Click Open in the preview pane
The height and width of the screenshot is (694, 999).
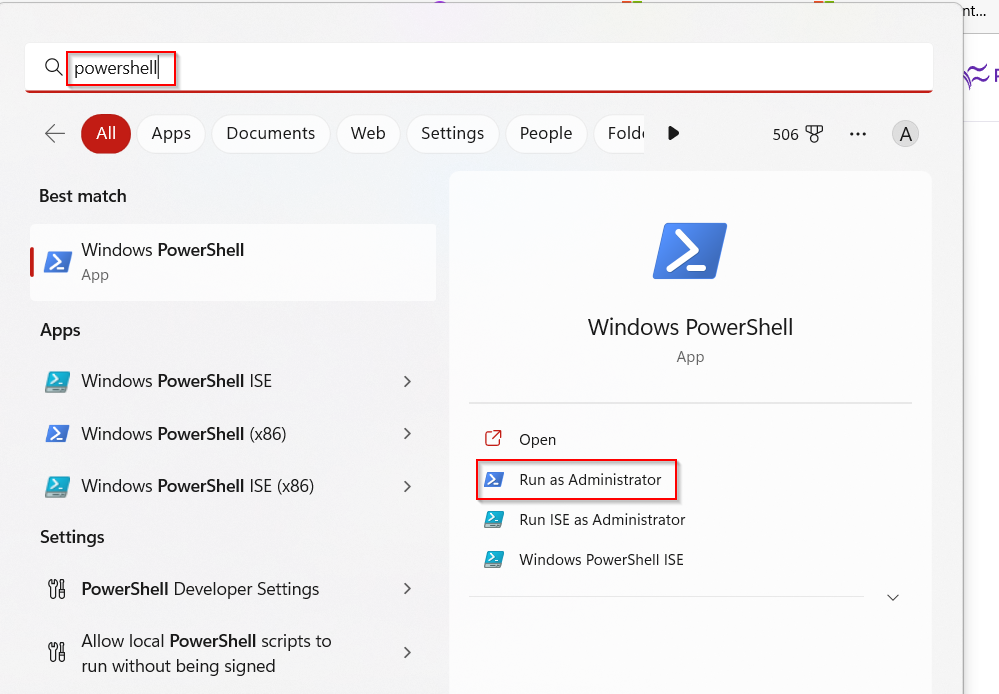pos(537,440)
